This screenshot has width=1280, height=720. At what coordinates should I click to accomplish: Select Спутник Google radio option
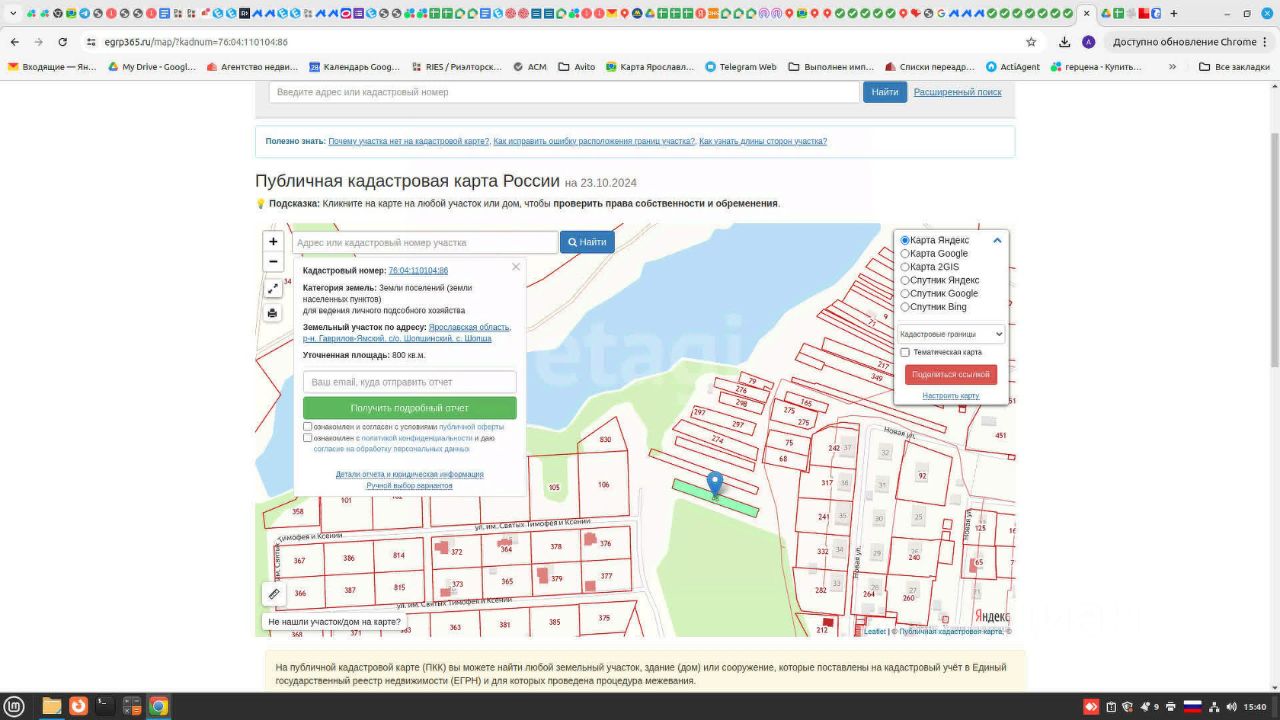905,294
